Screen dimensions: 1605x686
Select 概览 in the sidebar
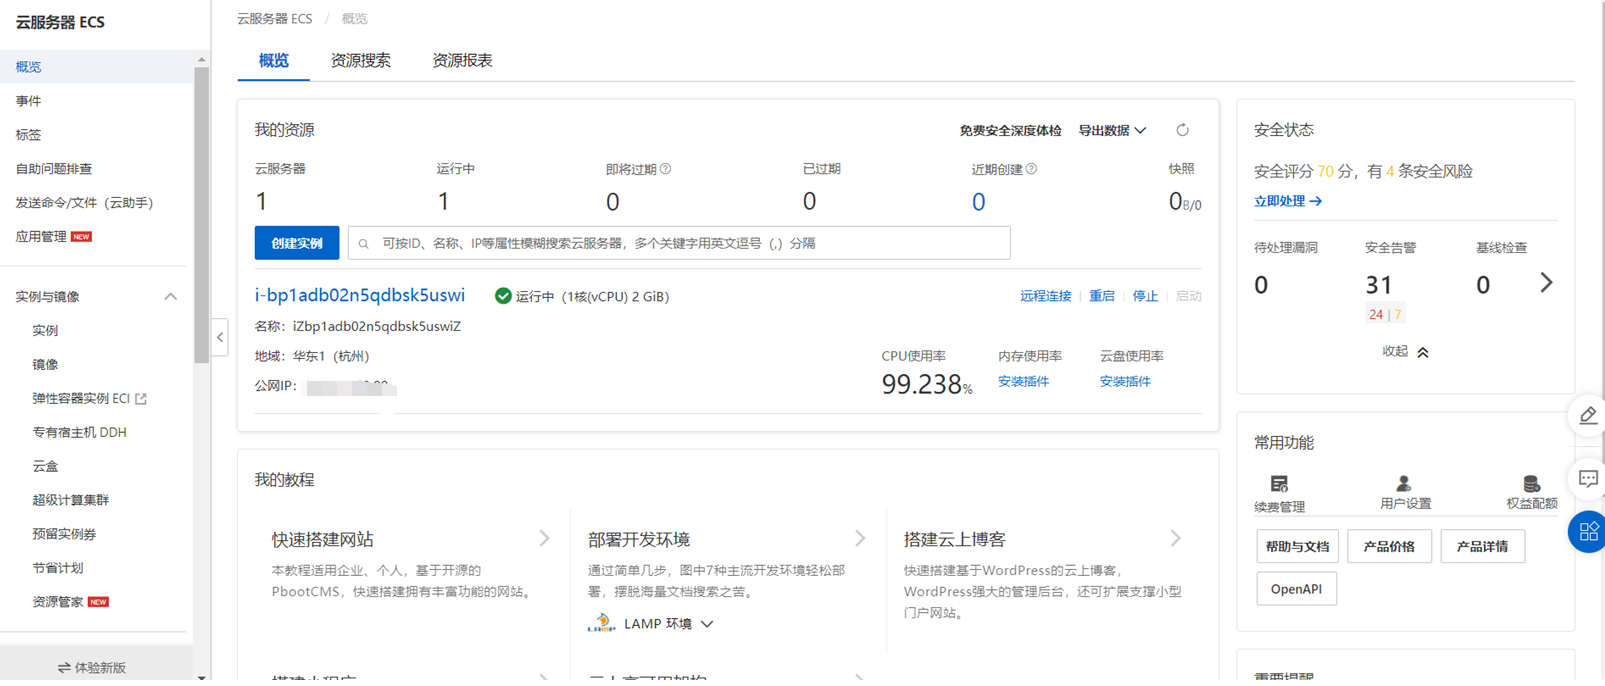coord(96,67)
